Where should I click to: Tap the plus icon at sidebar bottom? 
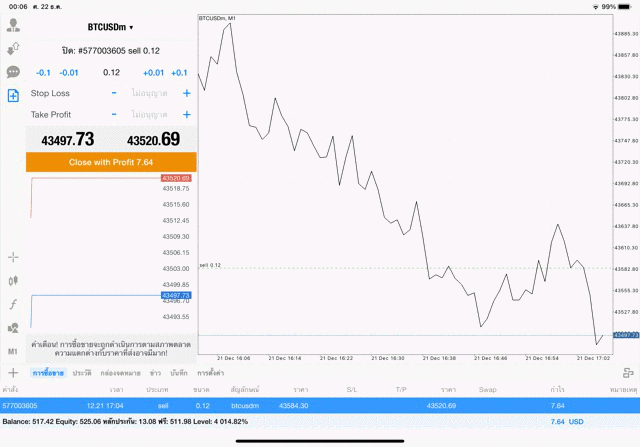click(x=13, y=372)
